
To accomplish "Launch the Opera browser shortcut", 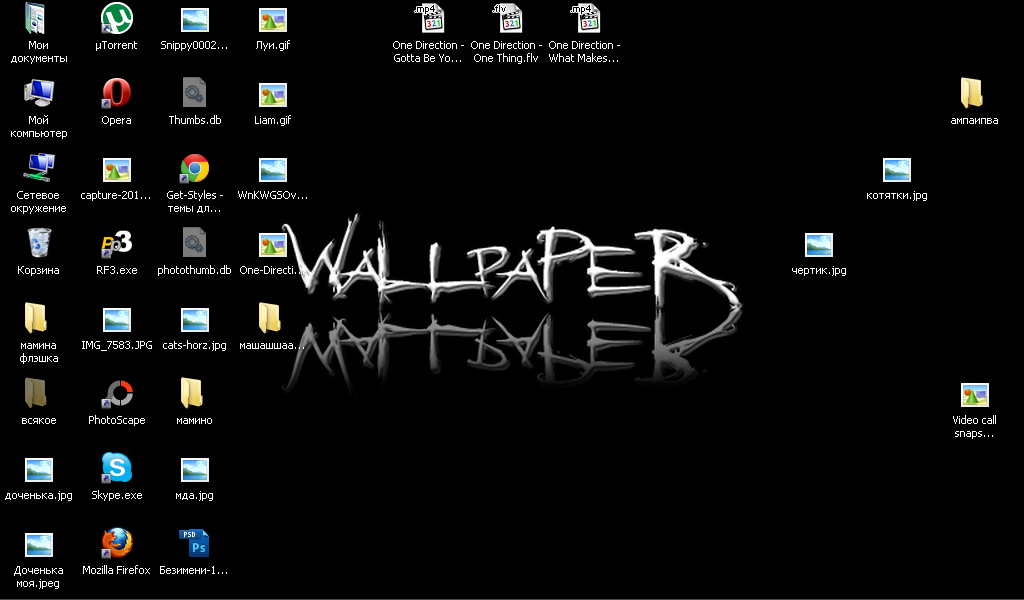I will pos(116,94).
